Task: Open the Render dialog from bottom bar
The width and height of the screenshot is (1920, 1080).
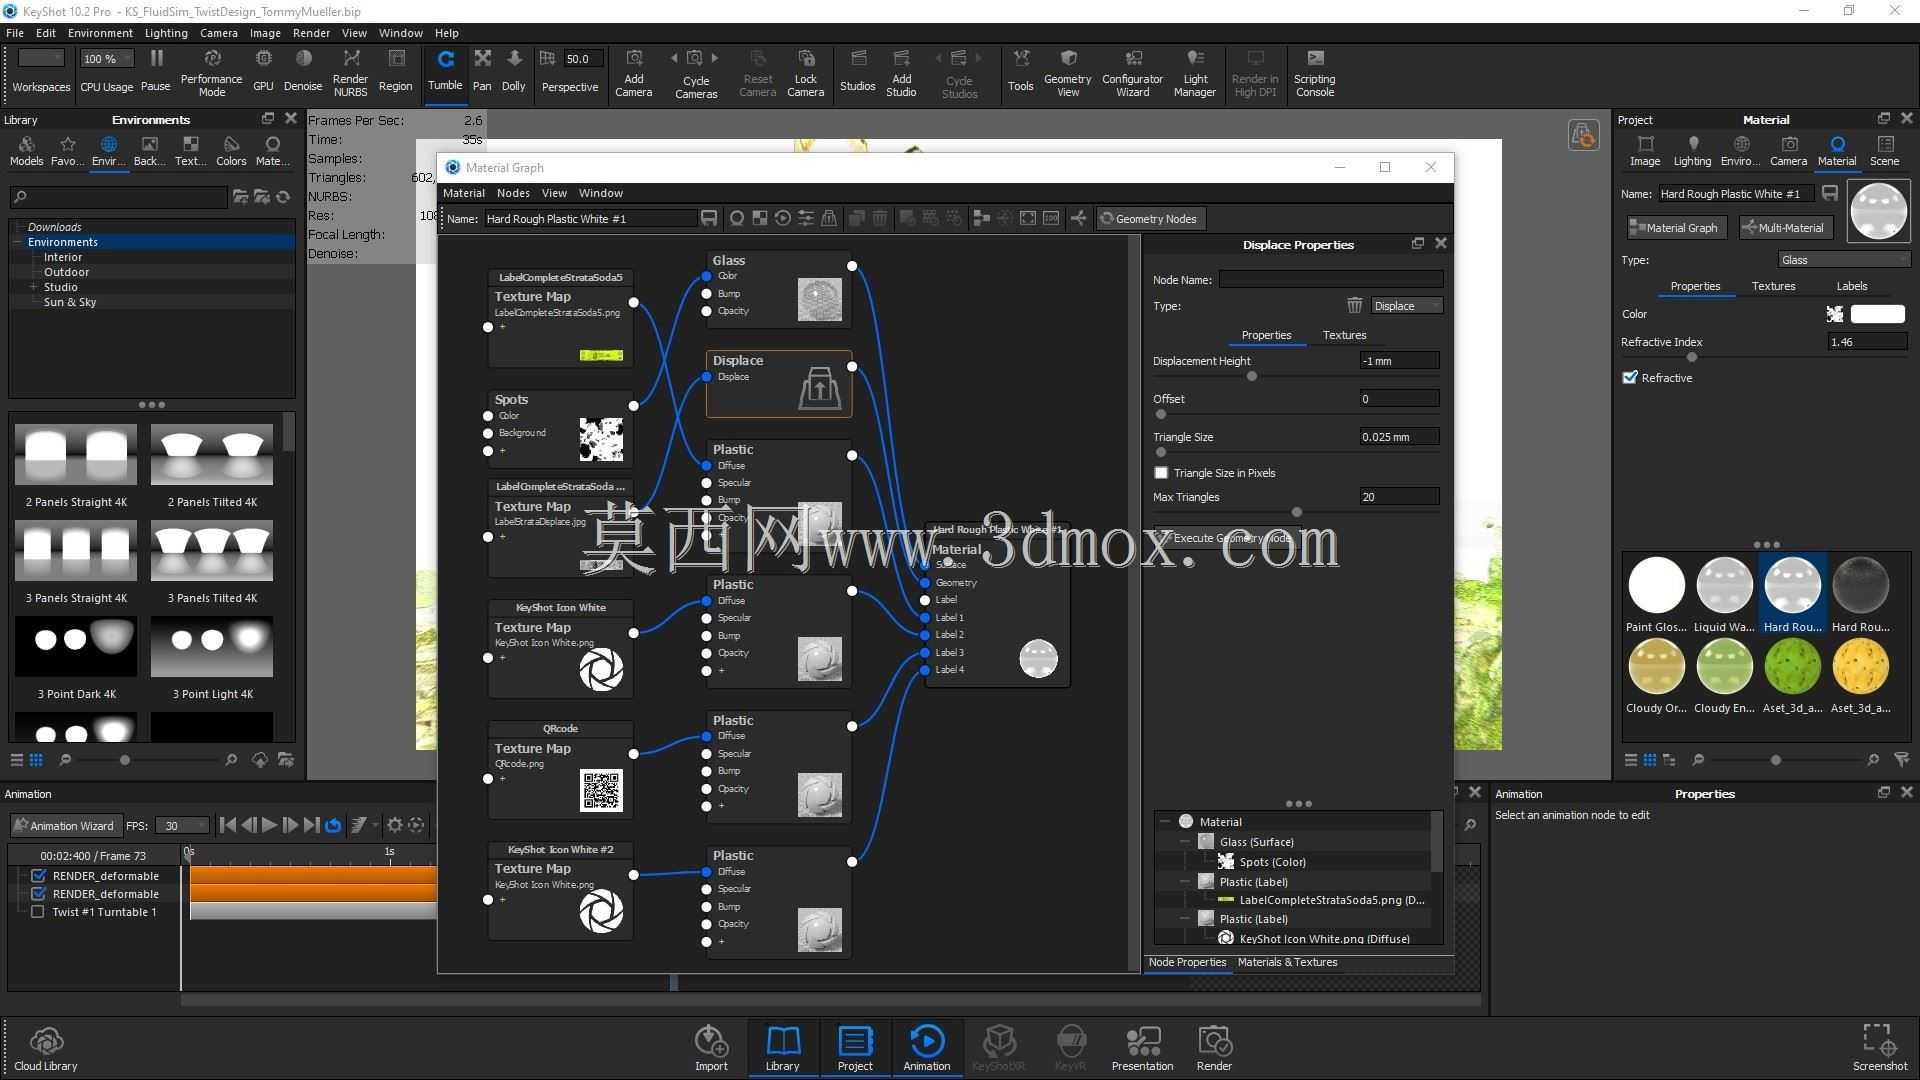Action: pos(1214,1048)
